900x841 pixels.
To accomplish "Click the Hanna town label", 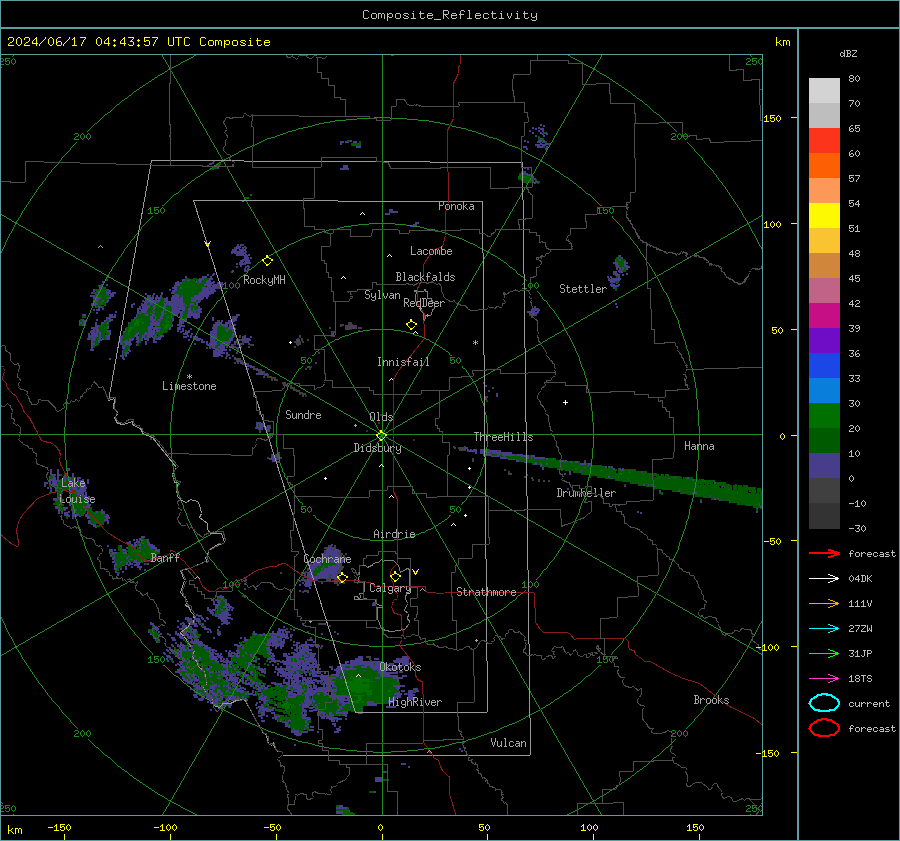I will (x=699, y=446).
